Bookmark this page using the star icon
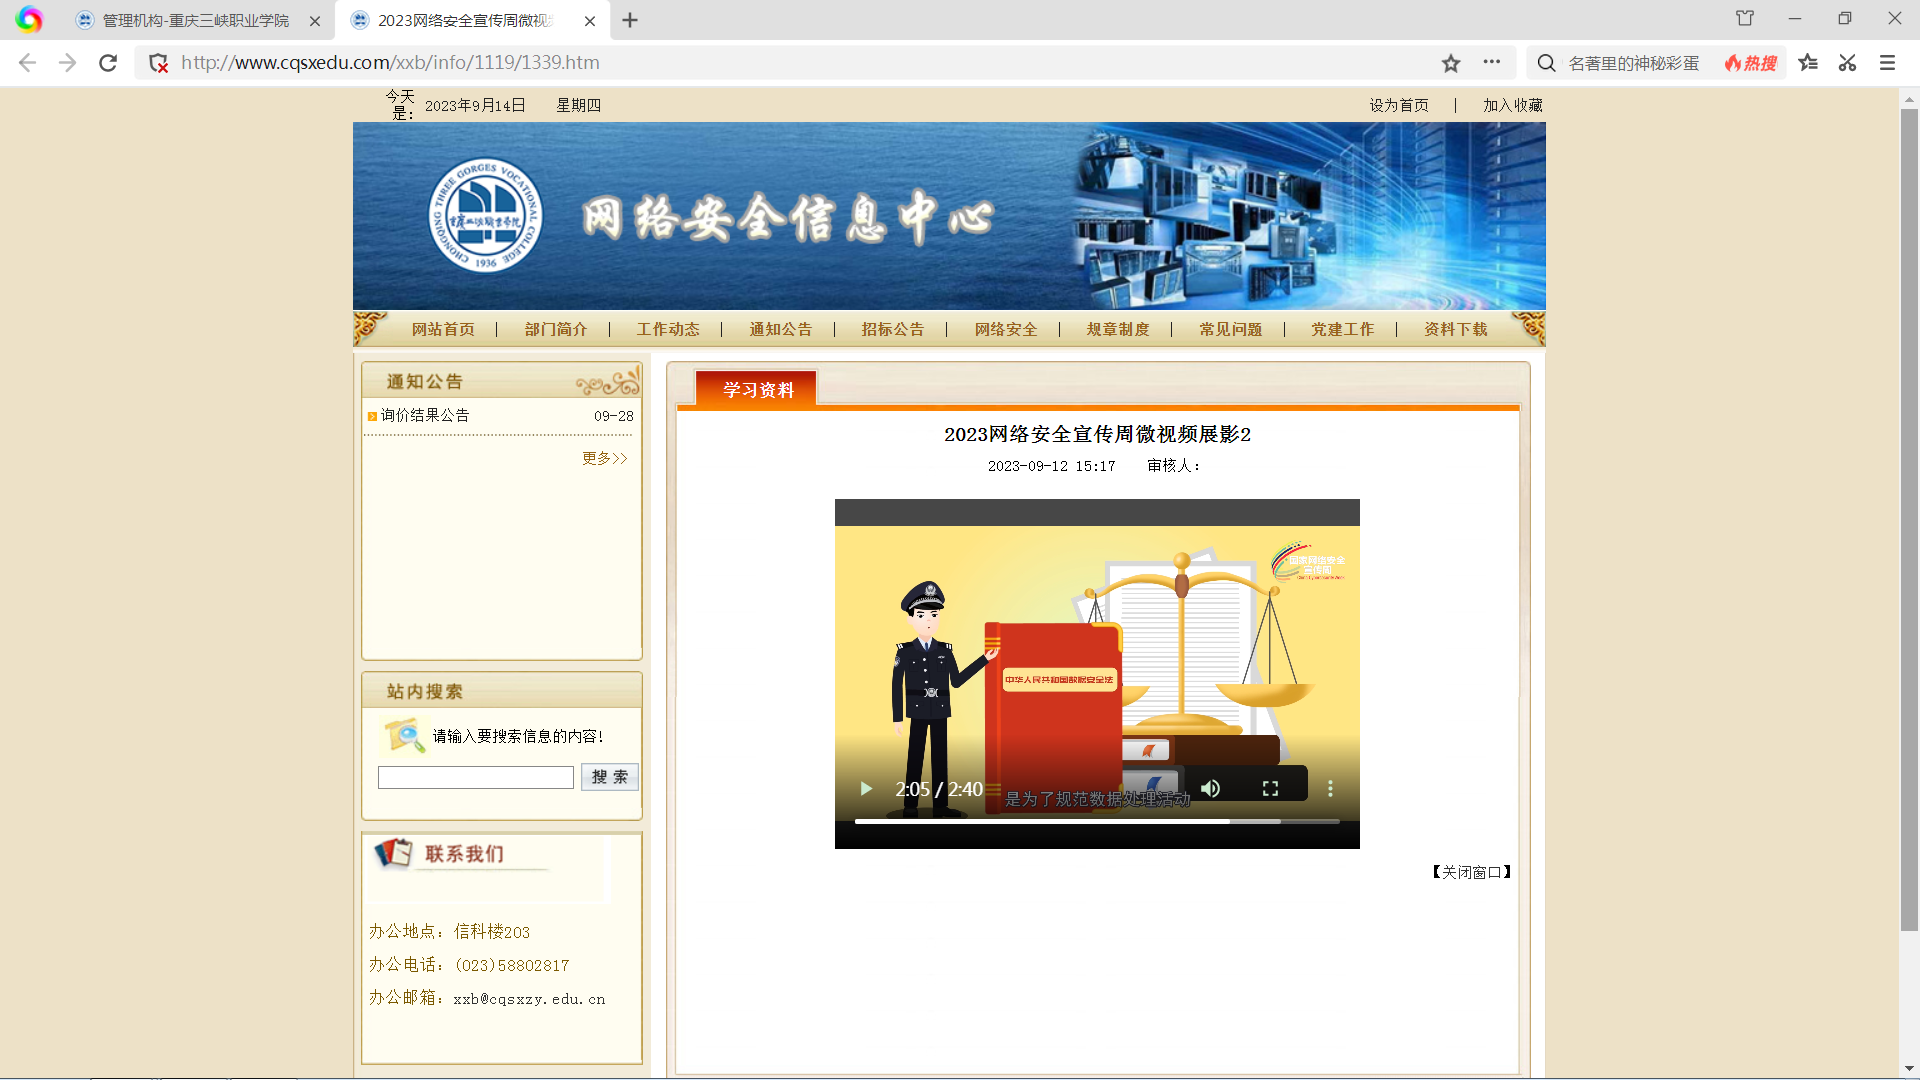The height and width of the screenshot is (1080, 1920). coord(1451,63)
